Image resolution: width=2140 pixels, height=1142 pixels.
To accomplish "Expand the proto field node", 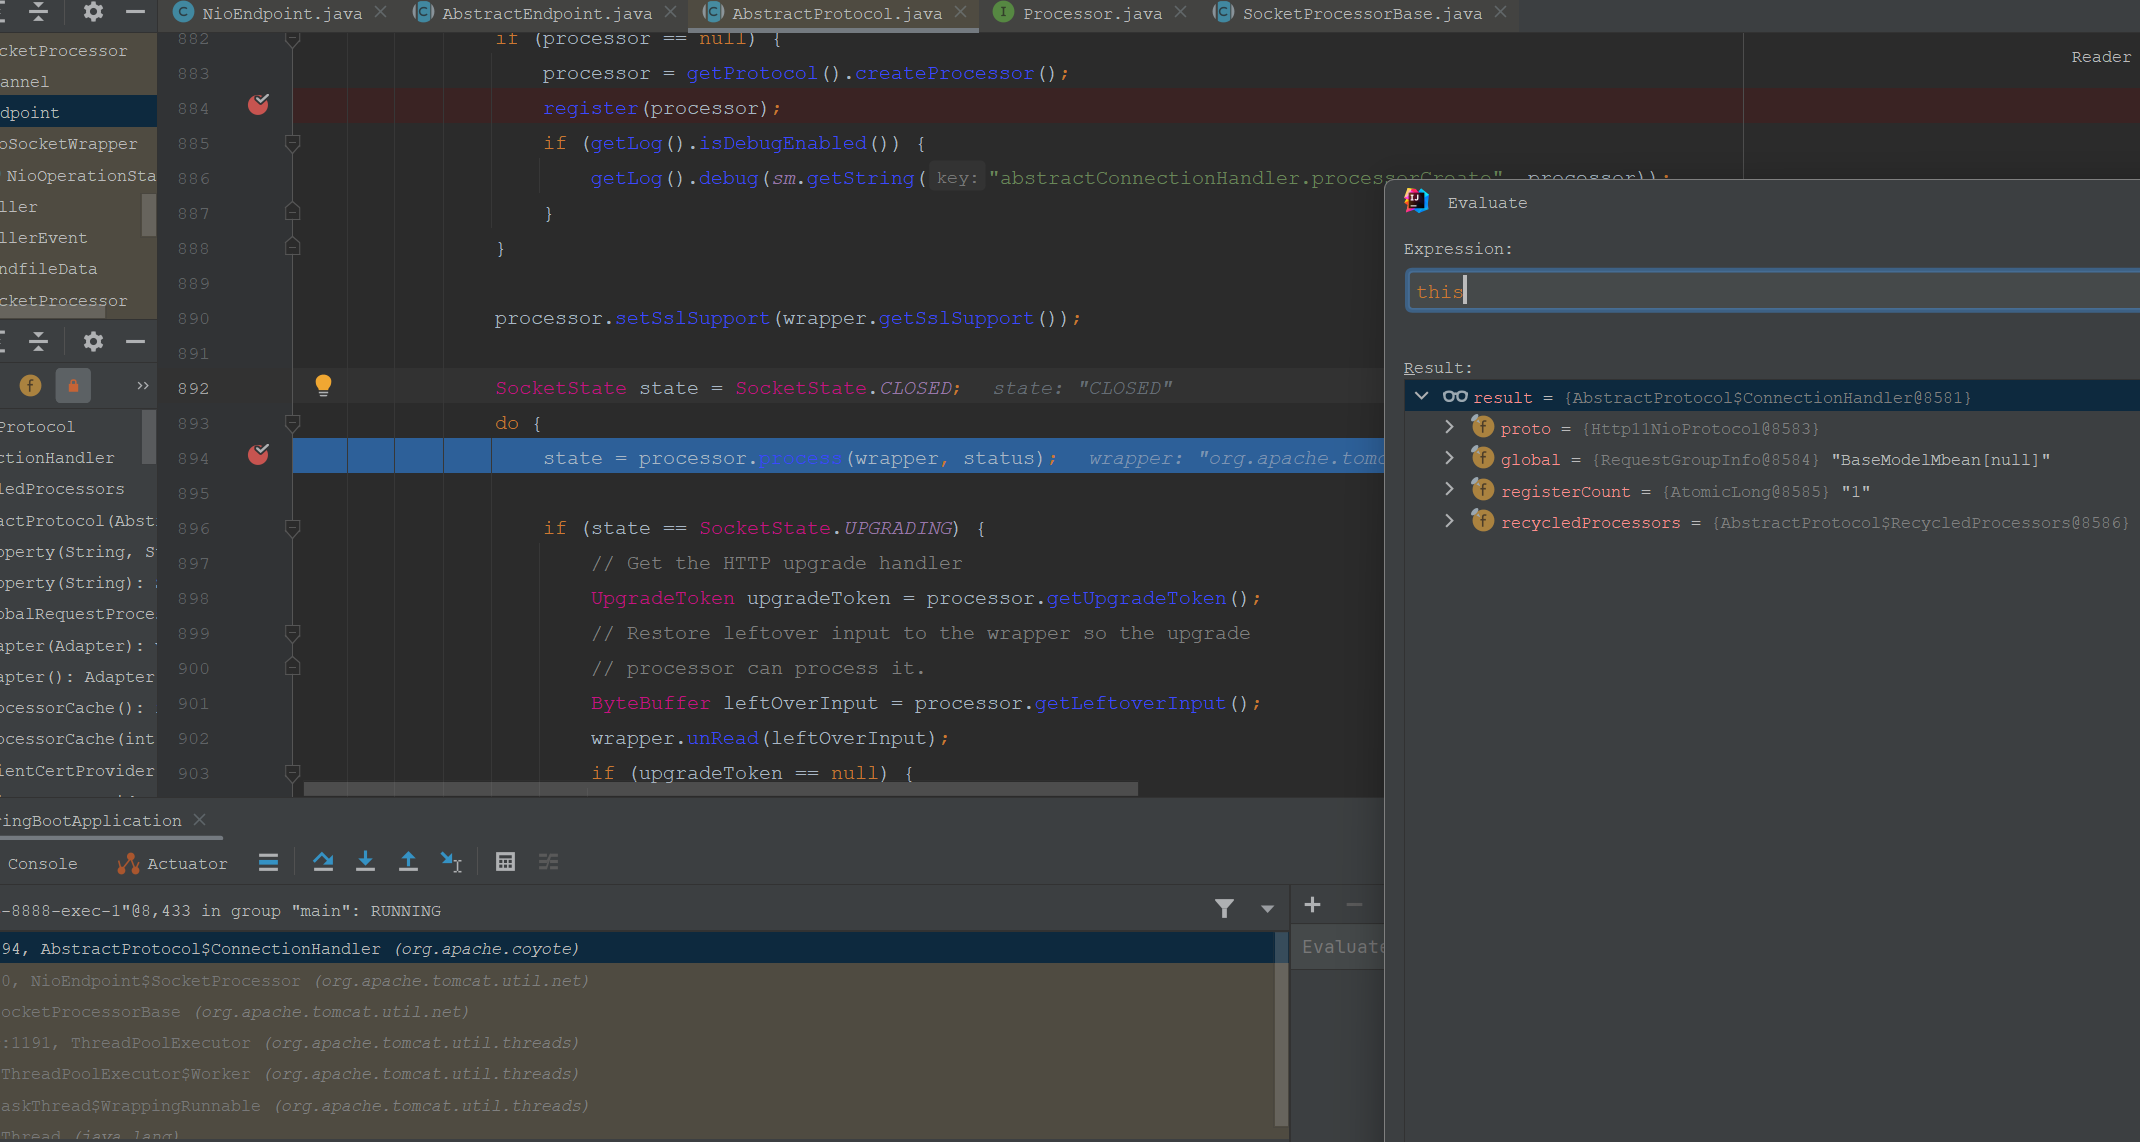I will point(1449,427).
